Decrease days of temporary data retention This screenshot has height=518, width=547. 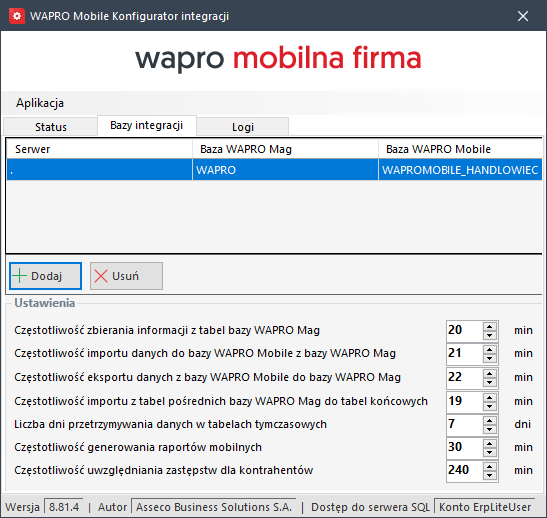(490, 429)
